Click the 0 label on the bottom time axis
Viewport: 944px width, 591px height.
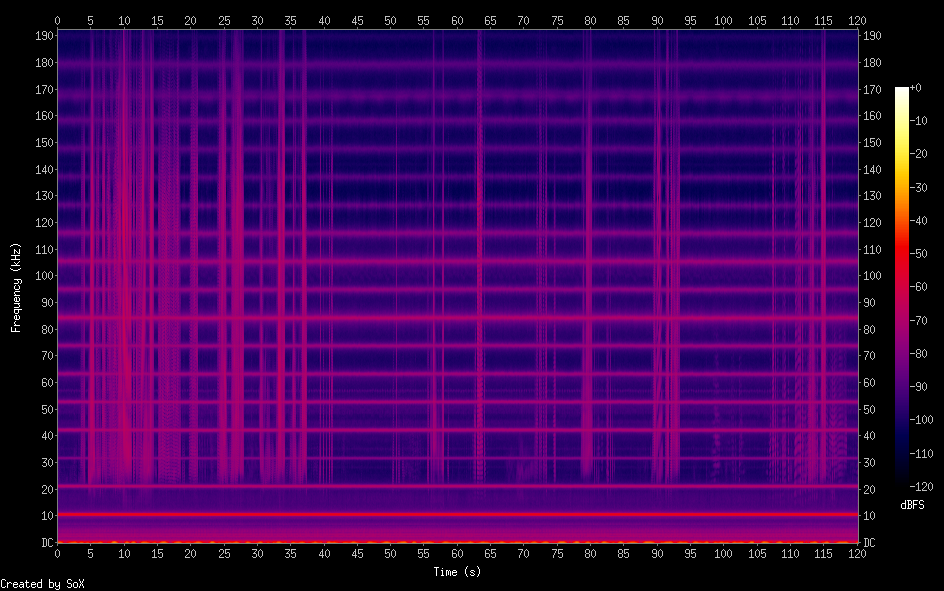(57, 553)
